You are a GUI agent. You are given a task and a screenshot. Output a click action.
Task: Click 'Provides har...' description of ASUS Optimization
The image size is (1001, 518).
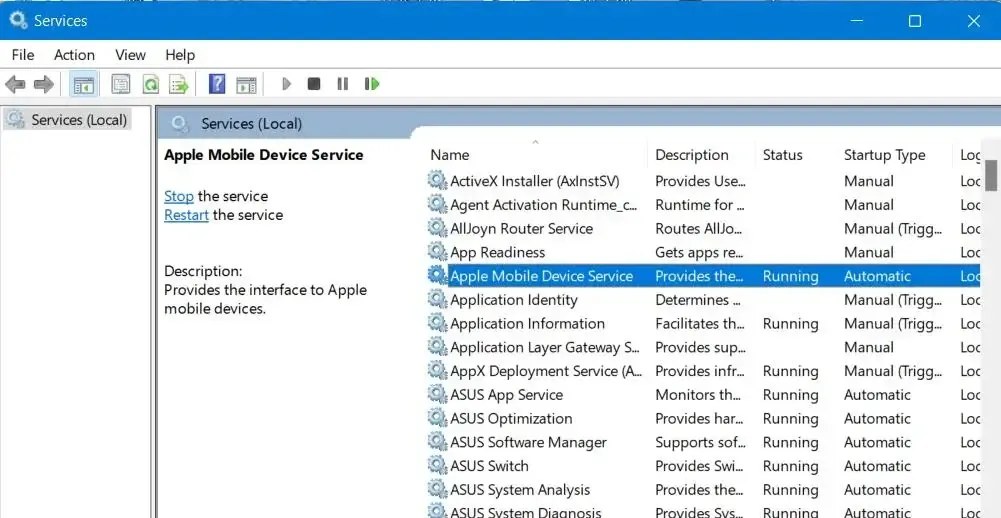(699, 418)
